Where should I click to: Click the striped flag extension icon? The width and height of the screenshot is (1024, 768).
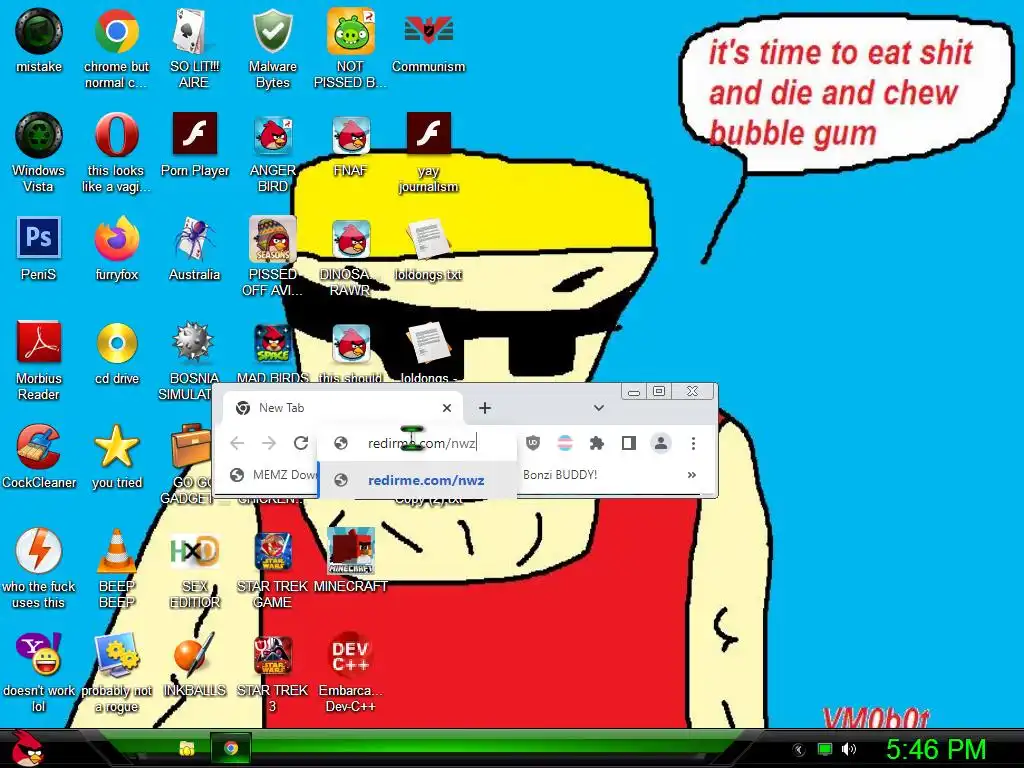[565, 443]
